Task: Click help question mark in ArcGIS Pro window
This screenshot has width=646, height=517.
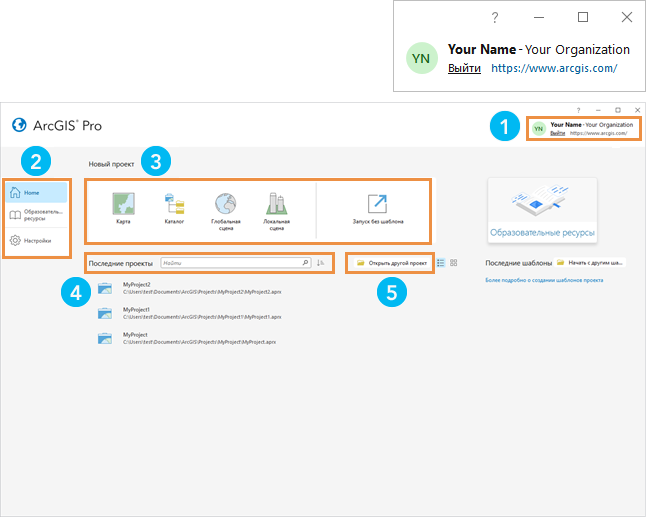Action: (578, 110)
